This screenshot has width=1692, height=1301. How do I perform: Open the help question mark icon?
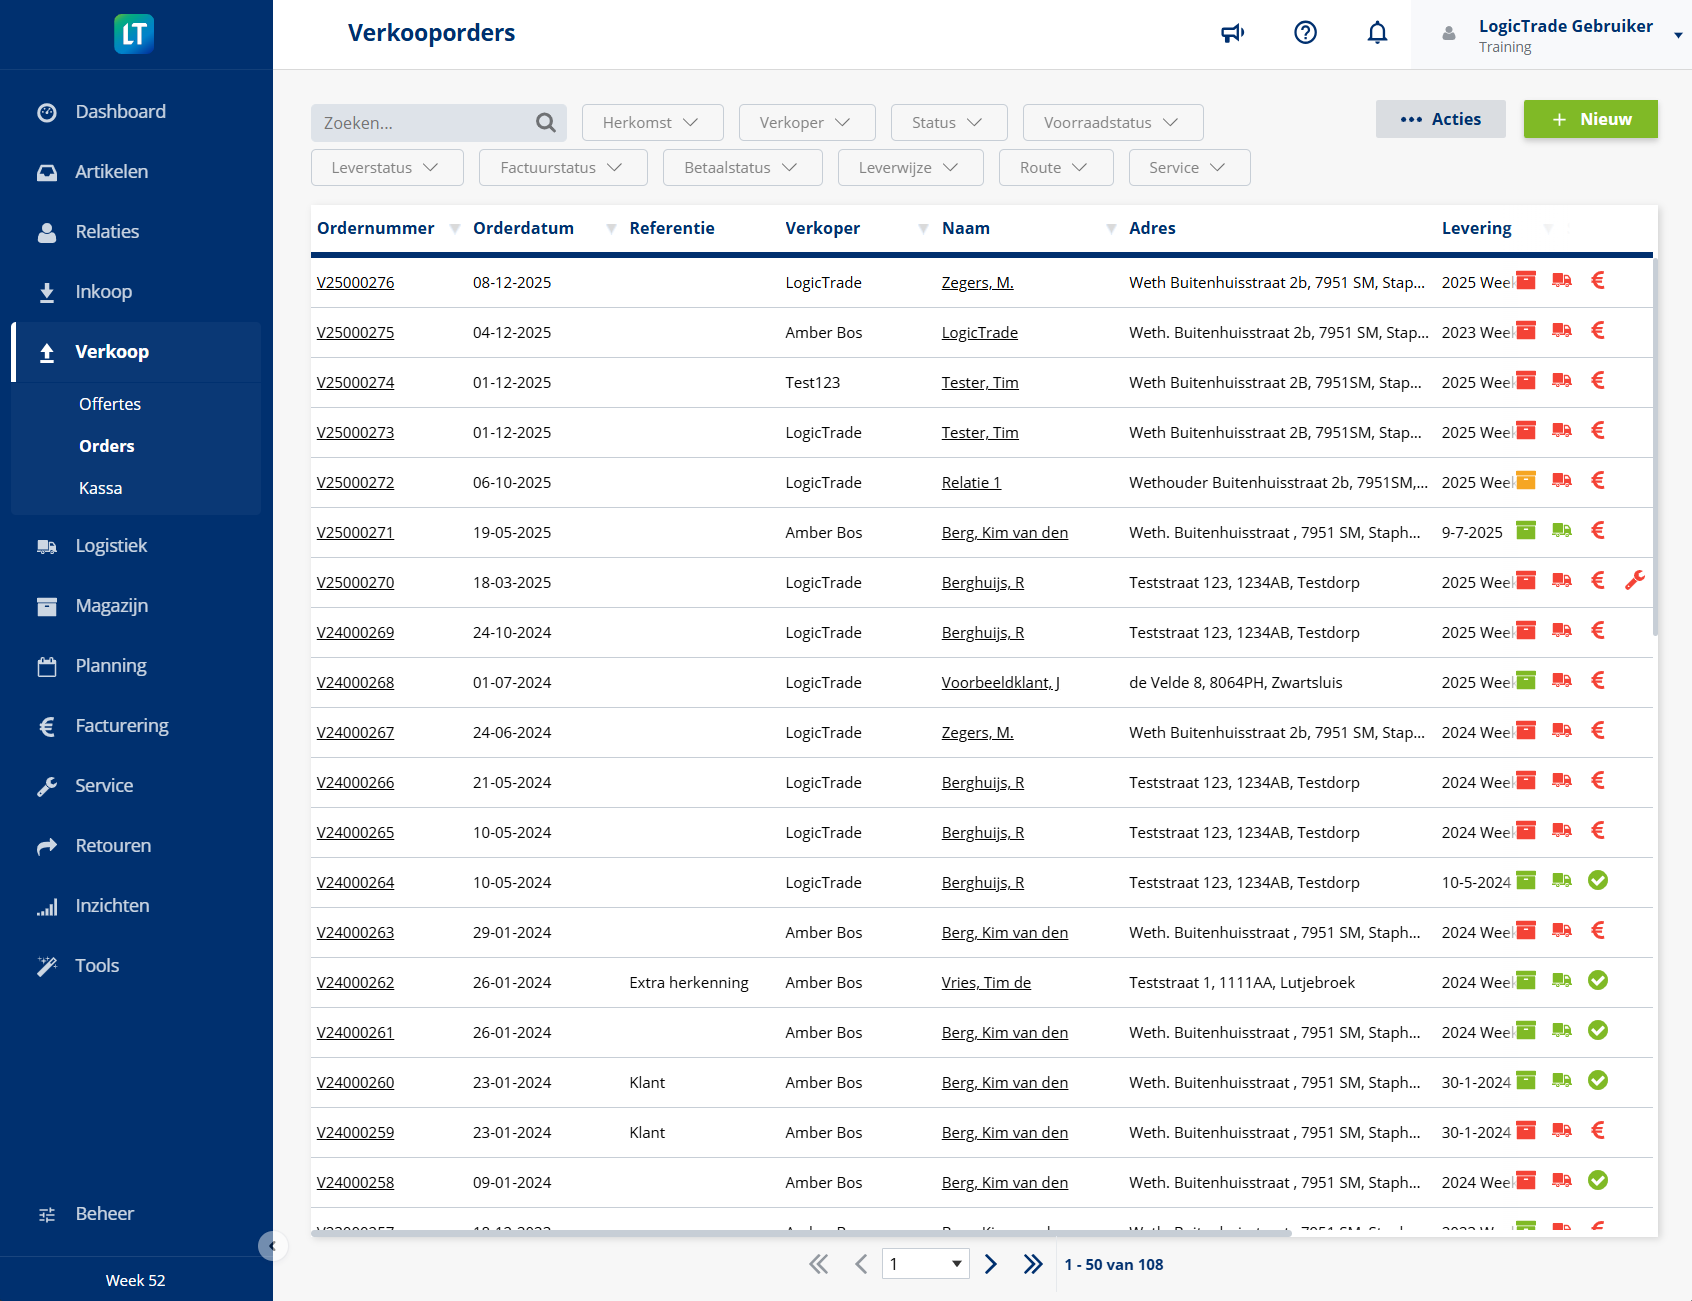[x=1305, y=33]
